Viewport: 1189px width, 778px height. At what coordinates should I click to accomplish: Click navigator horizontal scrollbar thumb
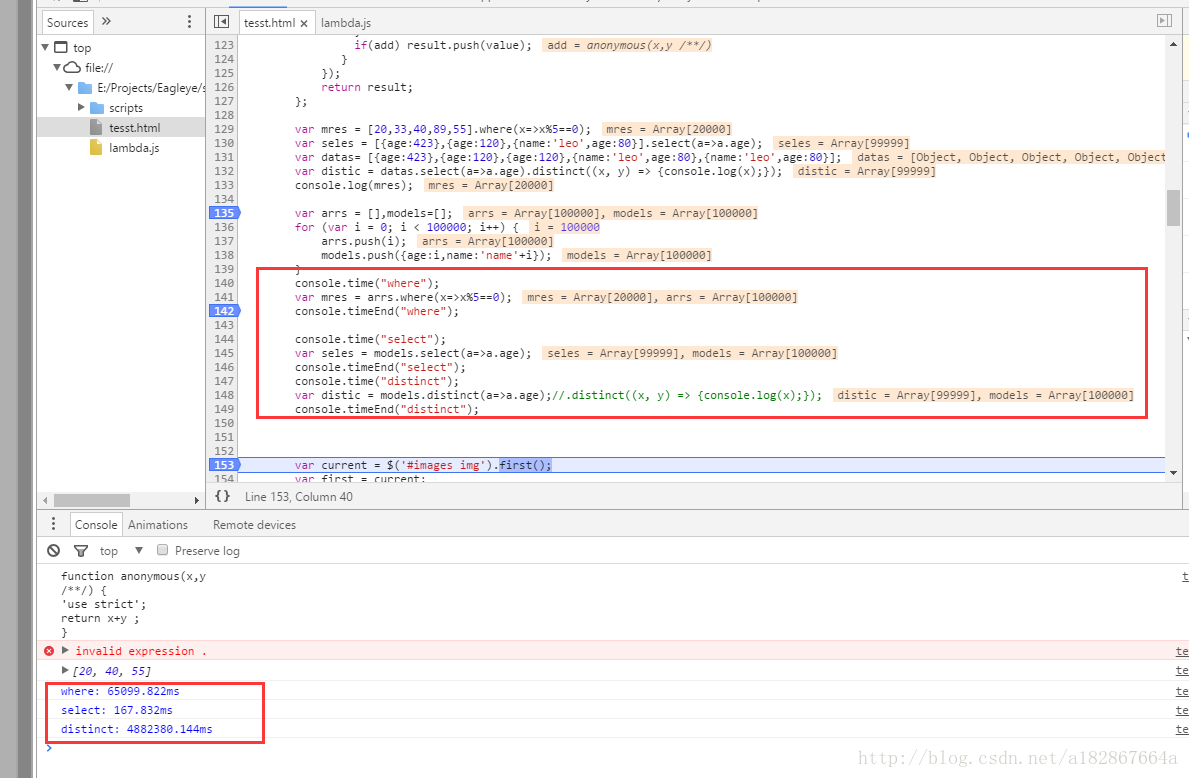point(92,500)
